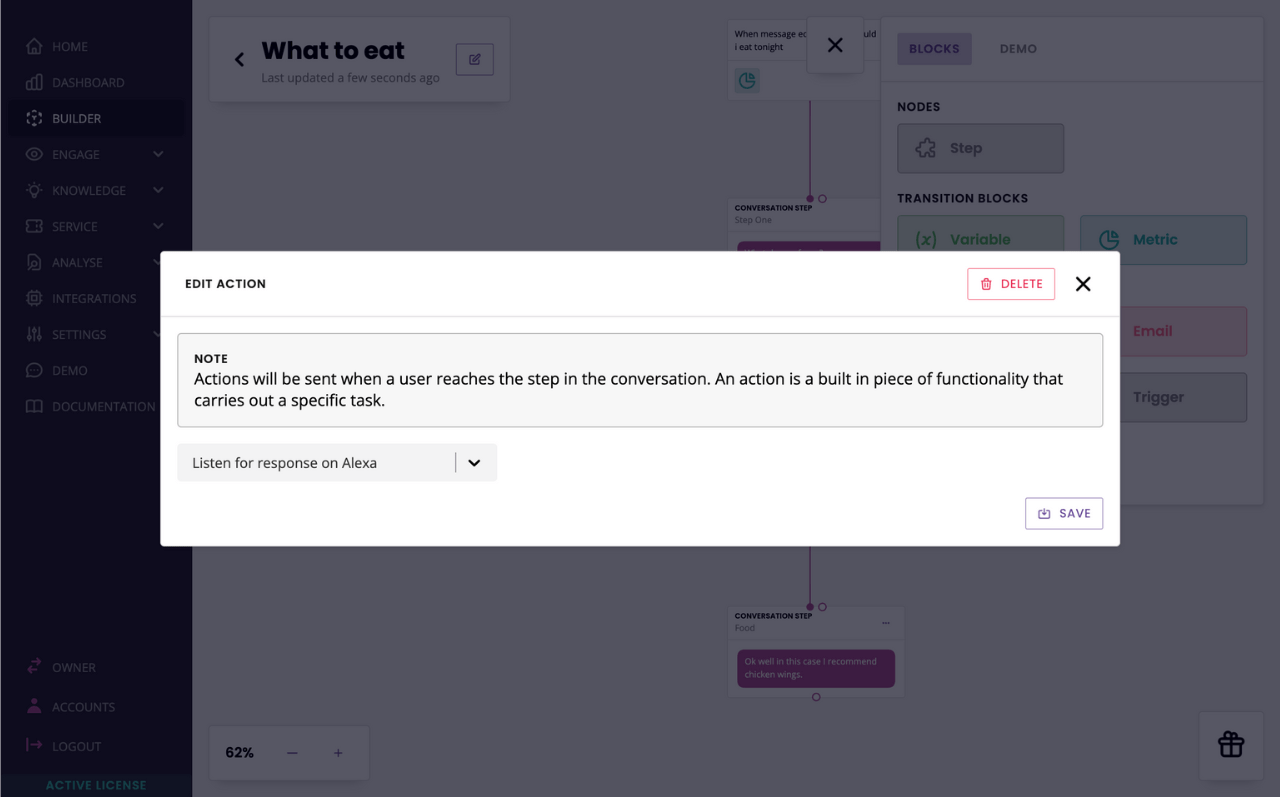Delete the current action

(1010, 284)
